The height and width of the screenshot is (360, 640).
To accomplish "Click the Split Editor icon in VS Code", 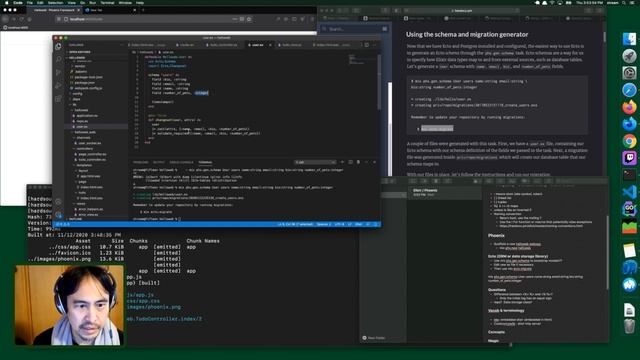I will [367, 45].
